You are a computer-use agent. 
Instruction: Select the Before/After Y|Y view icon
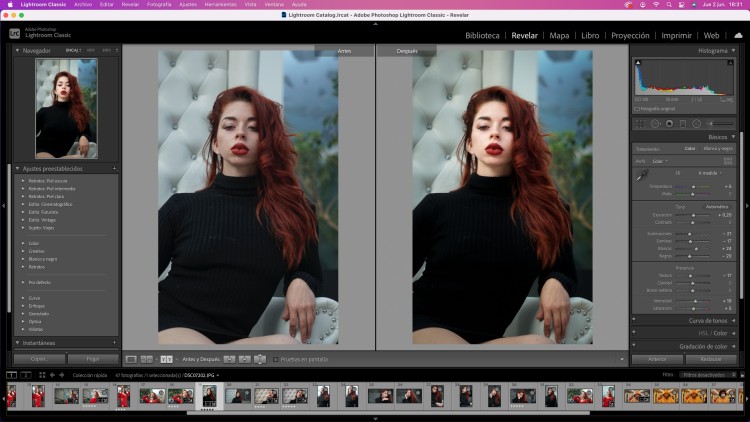pos(166,359)
